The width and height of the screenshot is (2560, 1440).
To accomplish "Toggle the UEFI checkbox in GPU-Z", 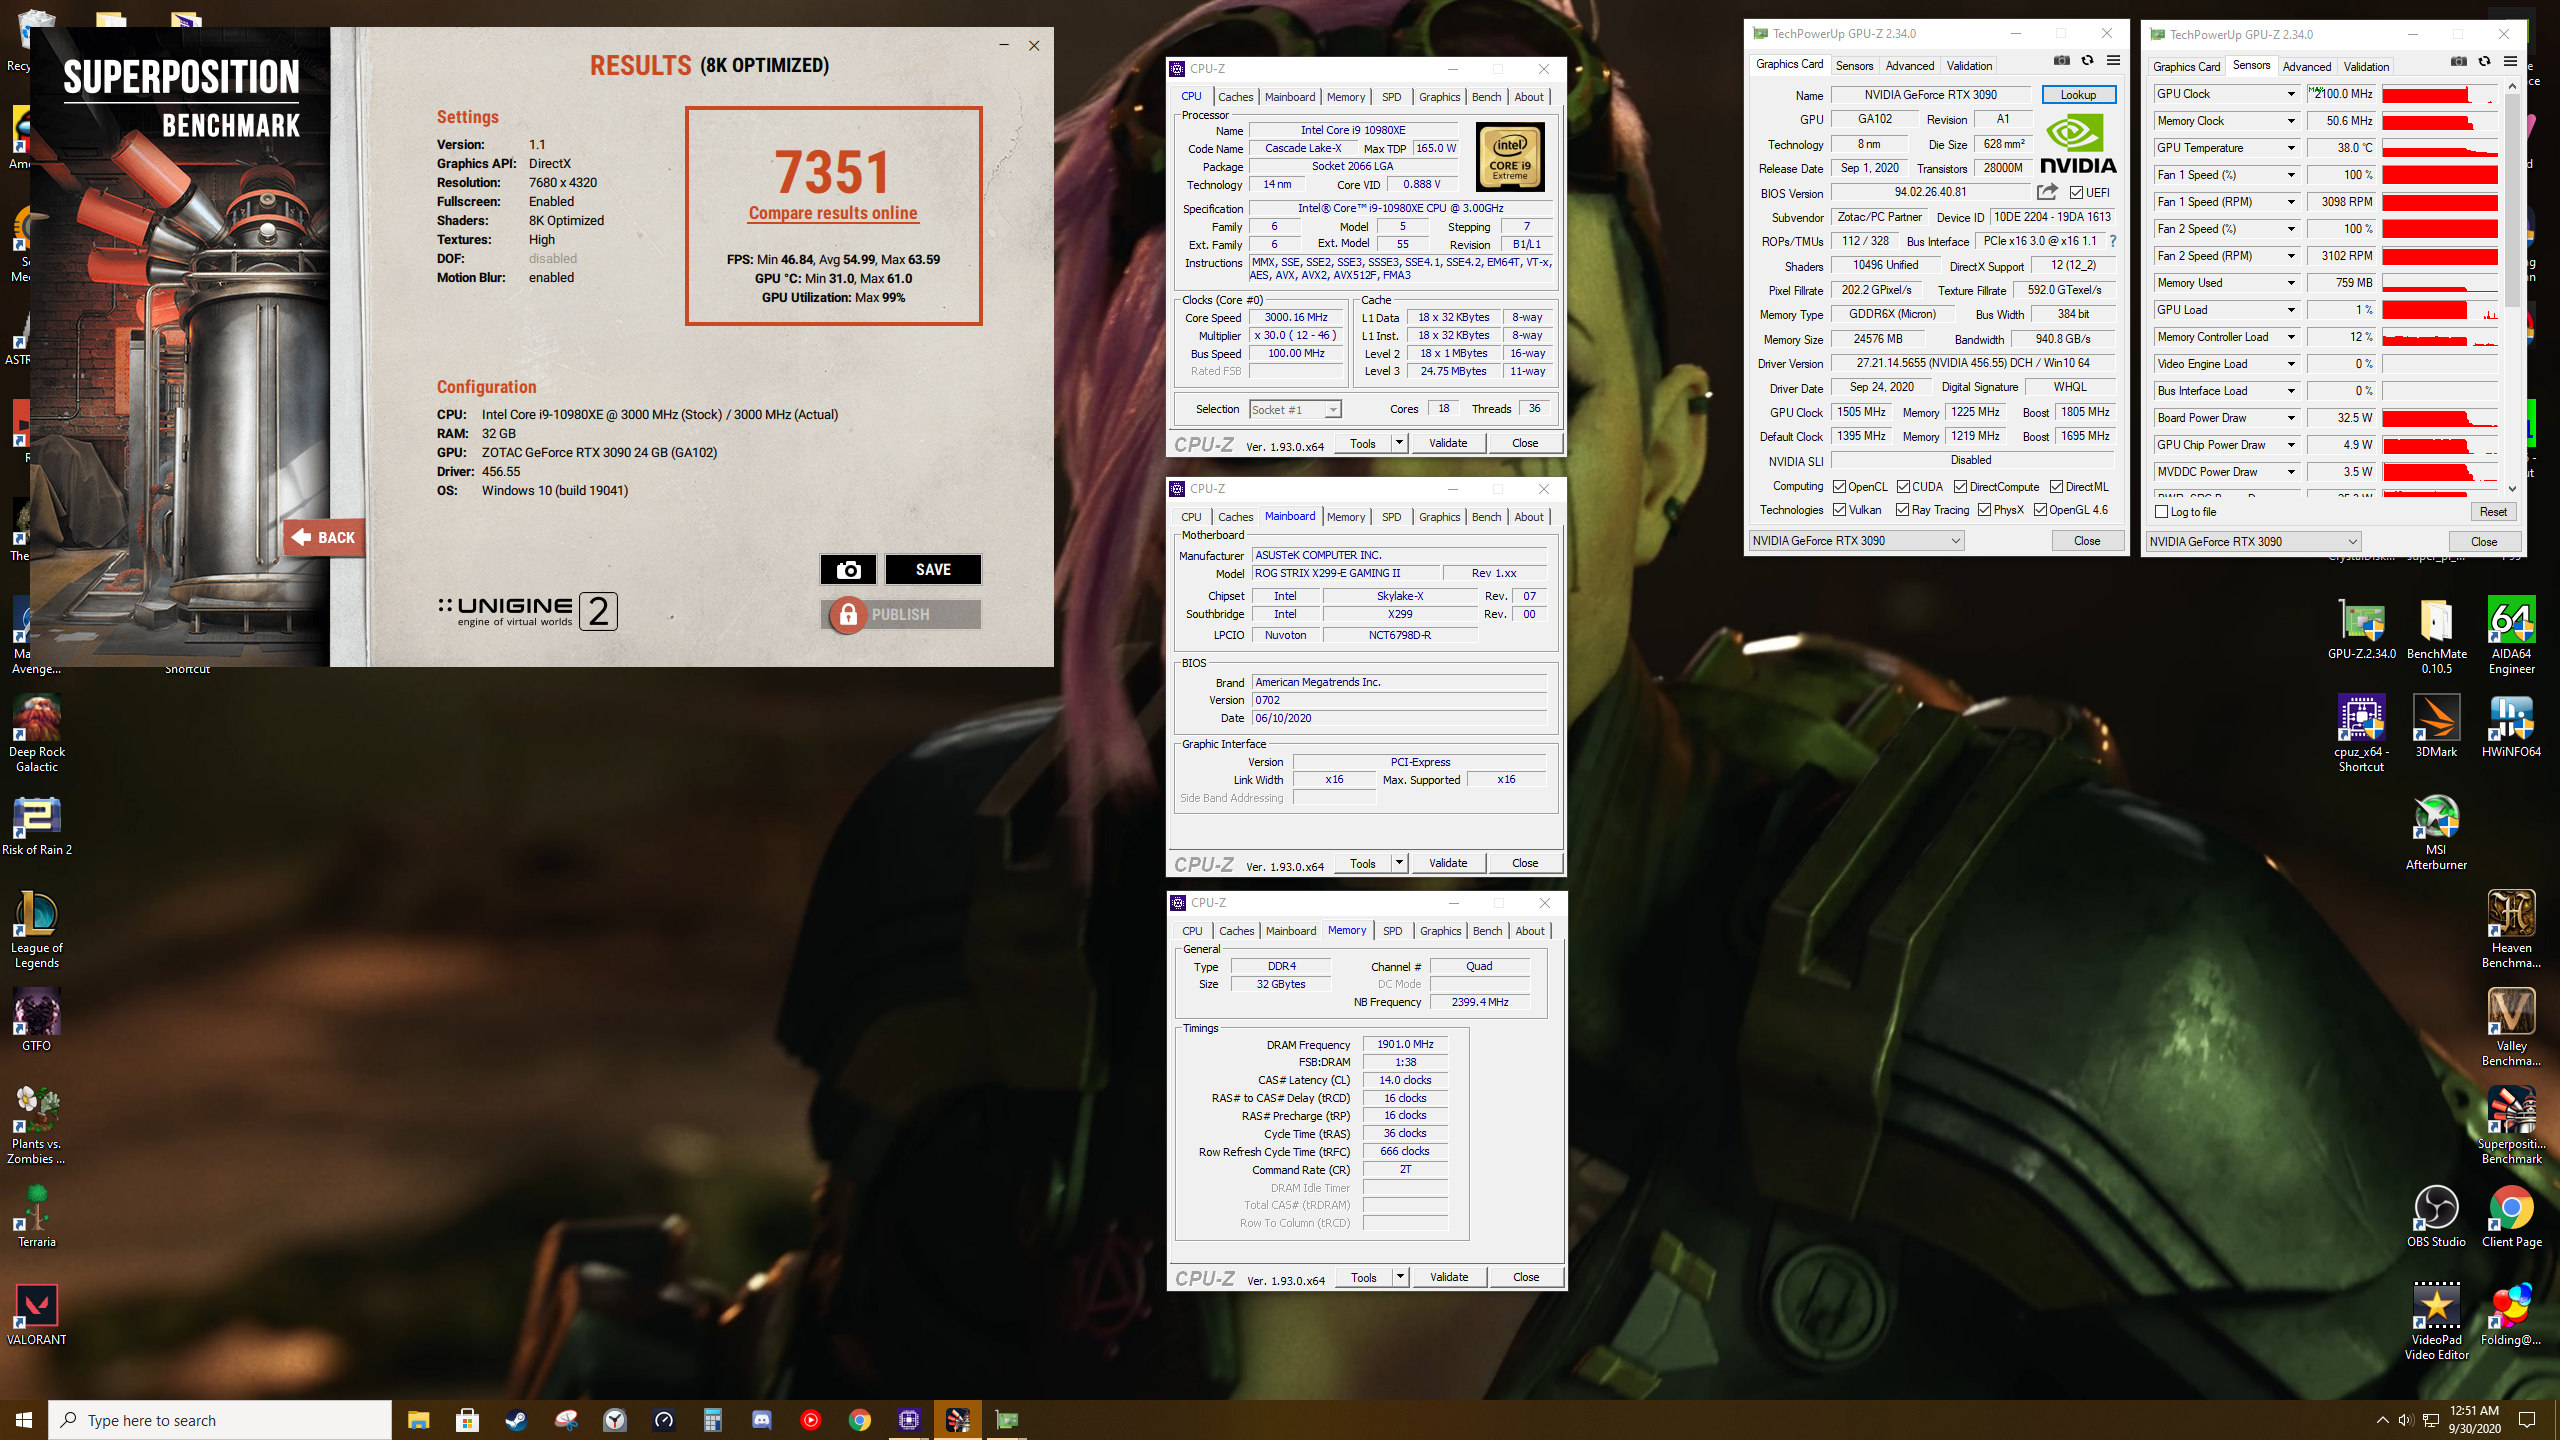I will click(2076, 193).
